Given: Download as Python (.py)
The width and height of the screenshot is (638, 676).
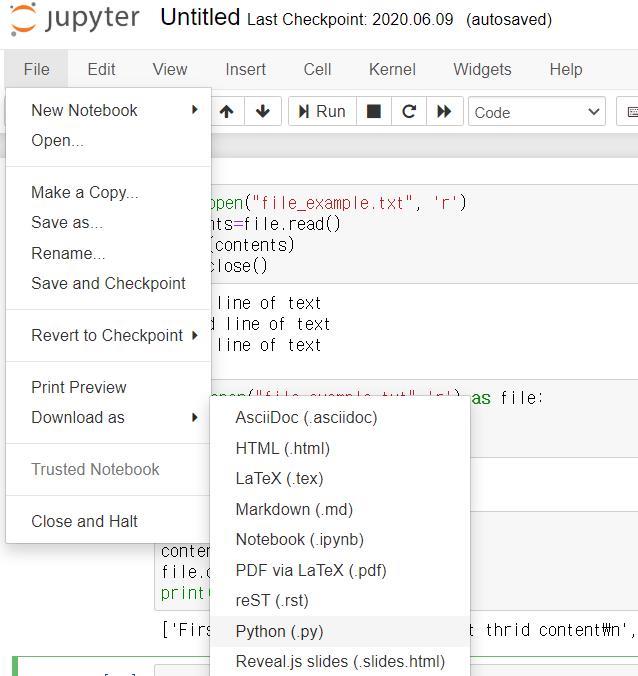Looking at the screenshot, I should 340,631.
